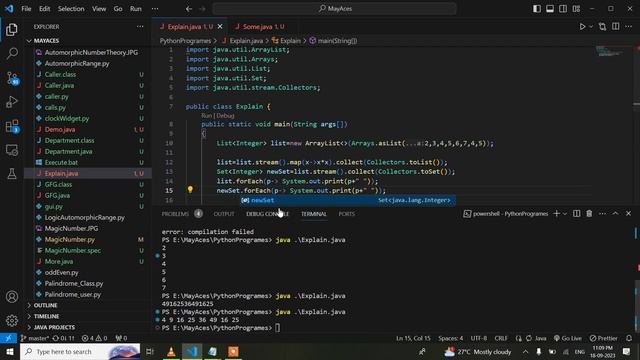
Task: Open Palindrome_user.py file
Action: click(x=73, y=294)
